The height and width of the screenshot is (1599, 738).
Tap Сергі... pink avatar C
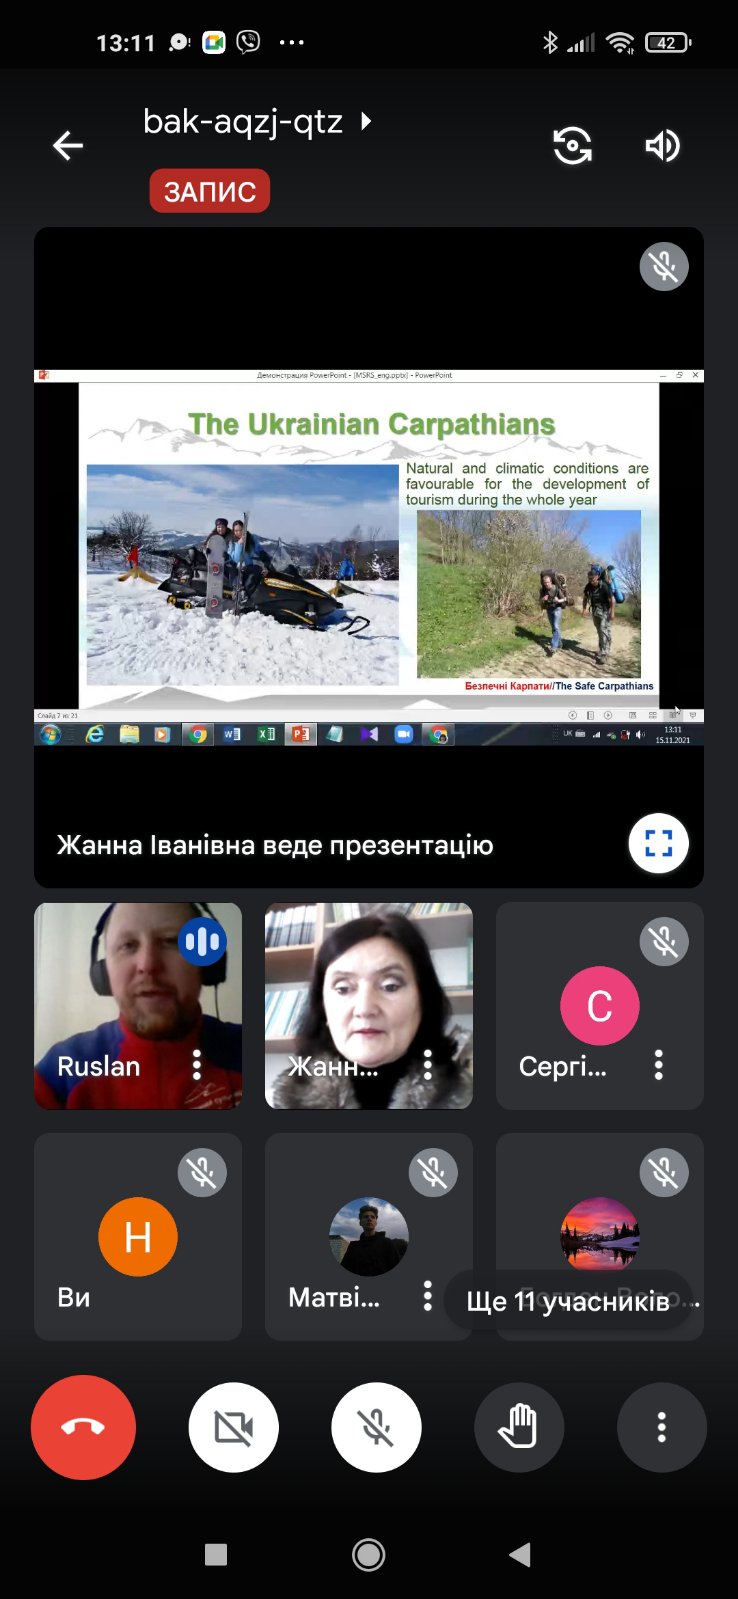(599, 1006)
